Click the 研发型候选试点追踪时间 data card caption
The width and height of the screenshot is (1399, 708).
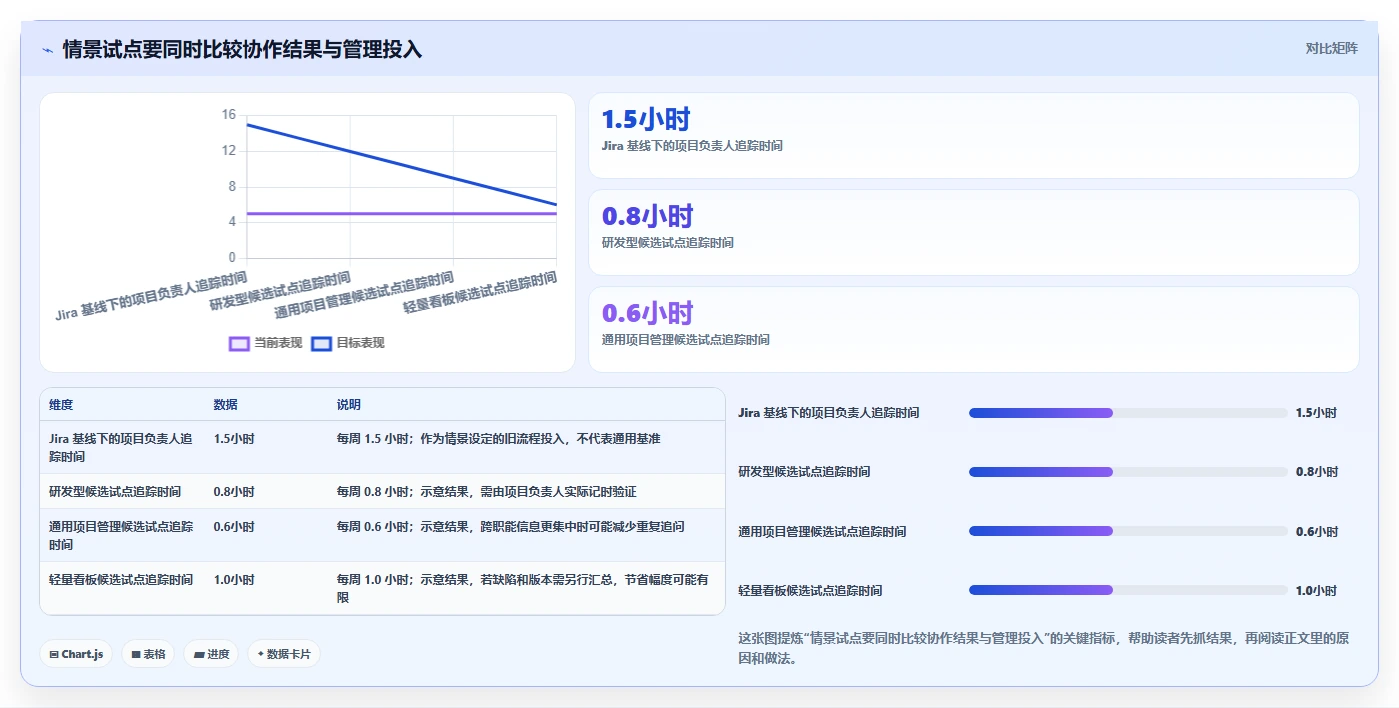[667, 243]
